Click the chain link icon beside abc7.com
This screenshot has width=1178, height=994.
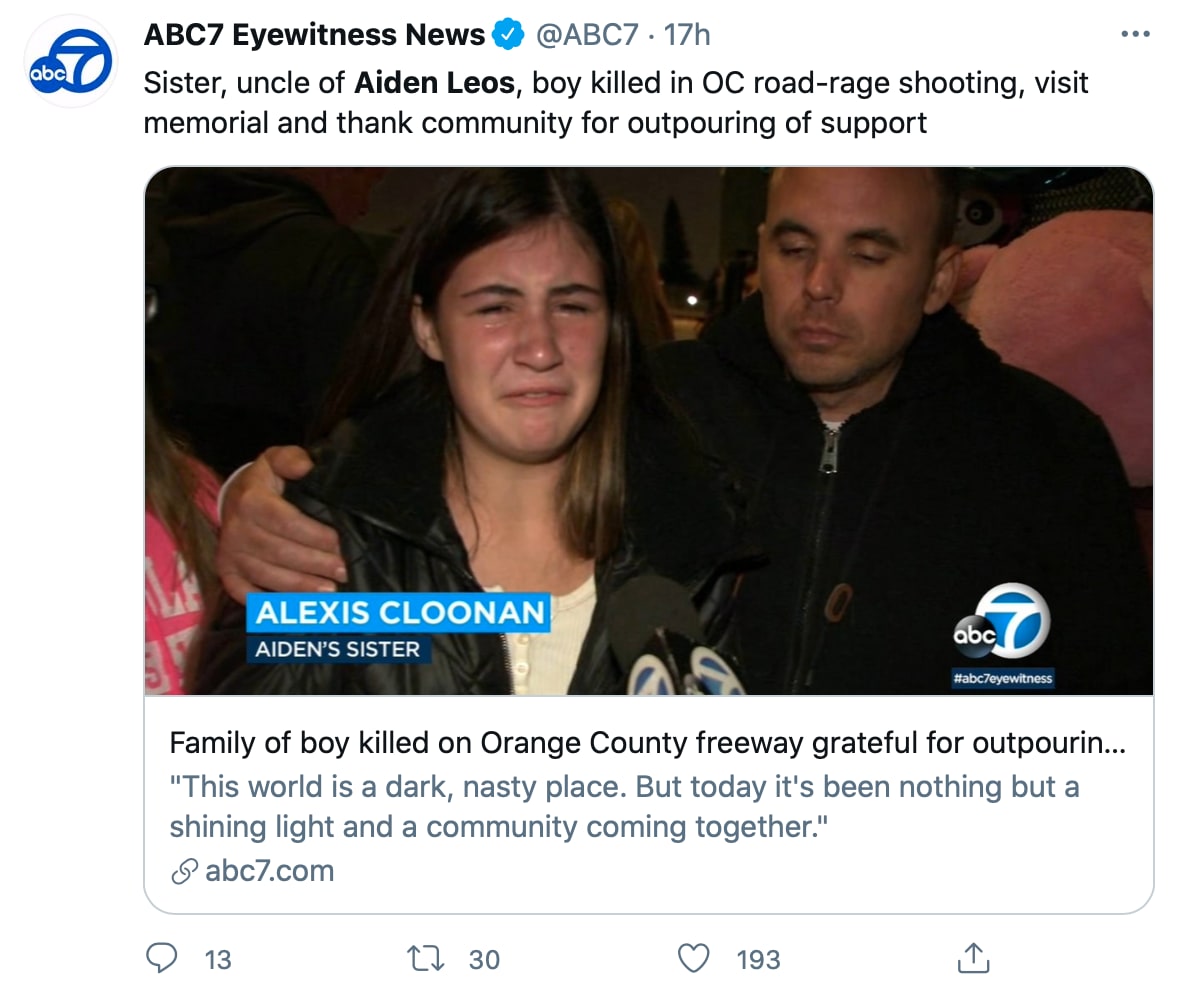(183, 871)
